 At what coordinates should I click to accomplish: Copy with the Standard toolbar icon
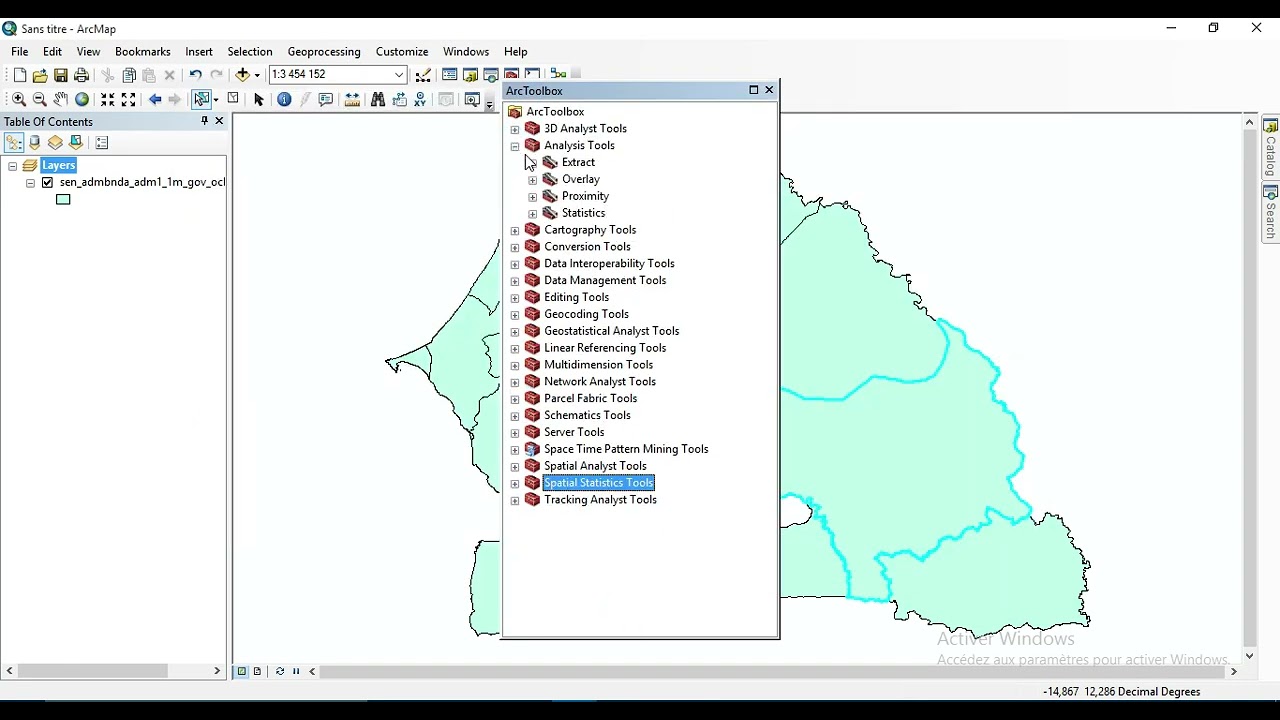coord(128,75)
